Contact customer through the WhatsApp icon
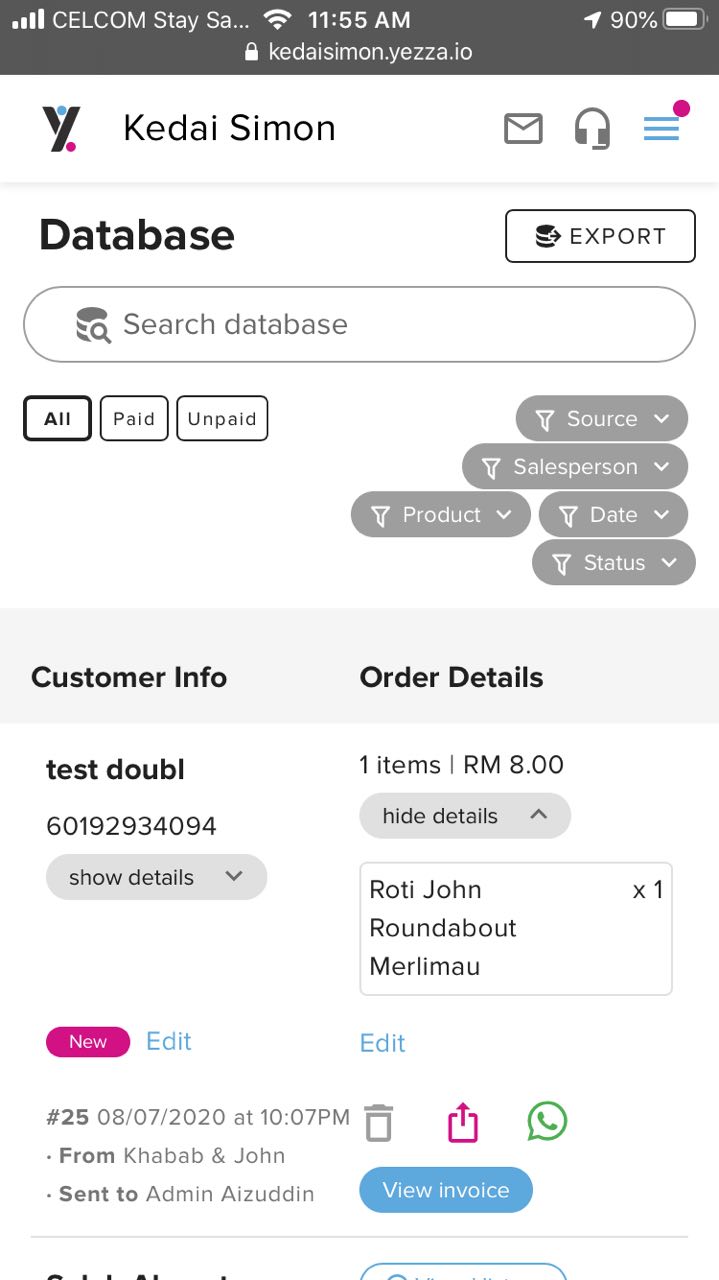 tap(546, 1122)
